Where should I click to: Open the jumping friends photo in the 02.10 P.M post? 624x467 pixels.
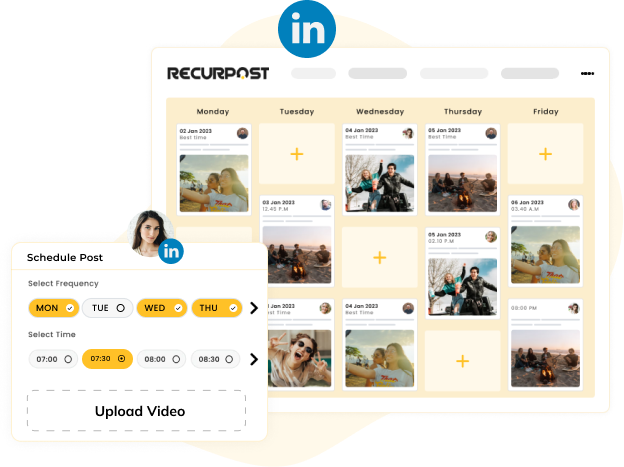(462, 287)
